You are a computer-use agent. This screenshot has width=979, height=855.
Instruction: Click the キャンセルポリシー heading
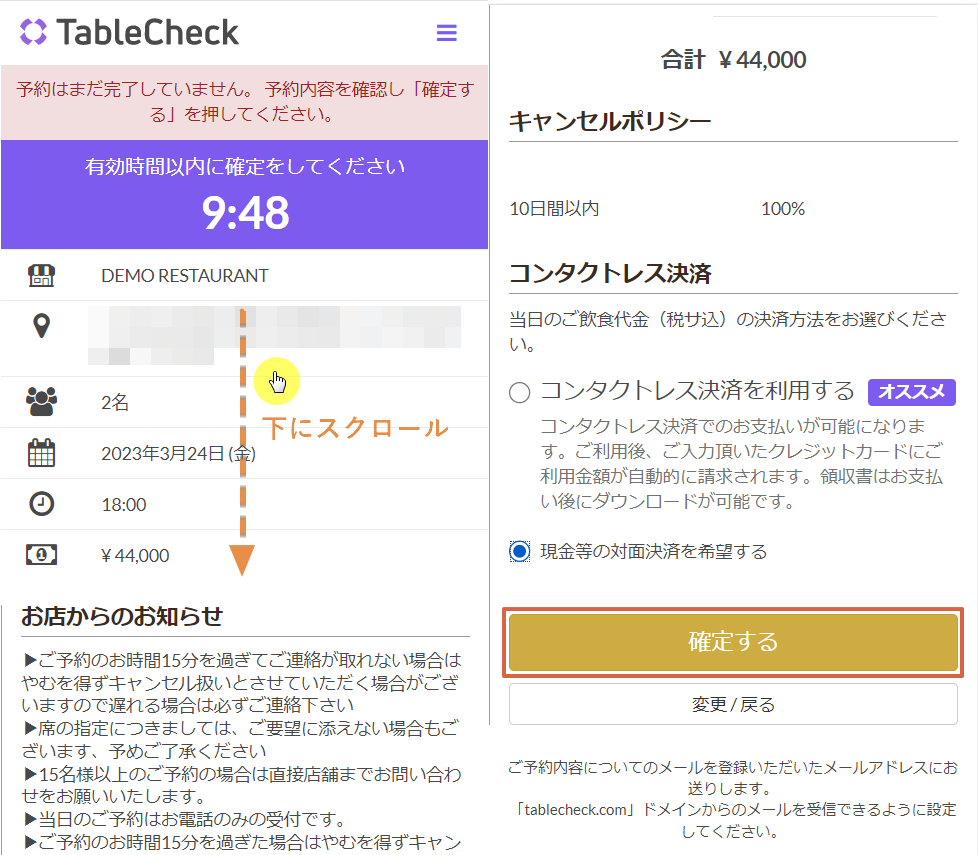click(610, 121)
